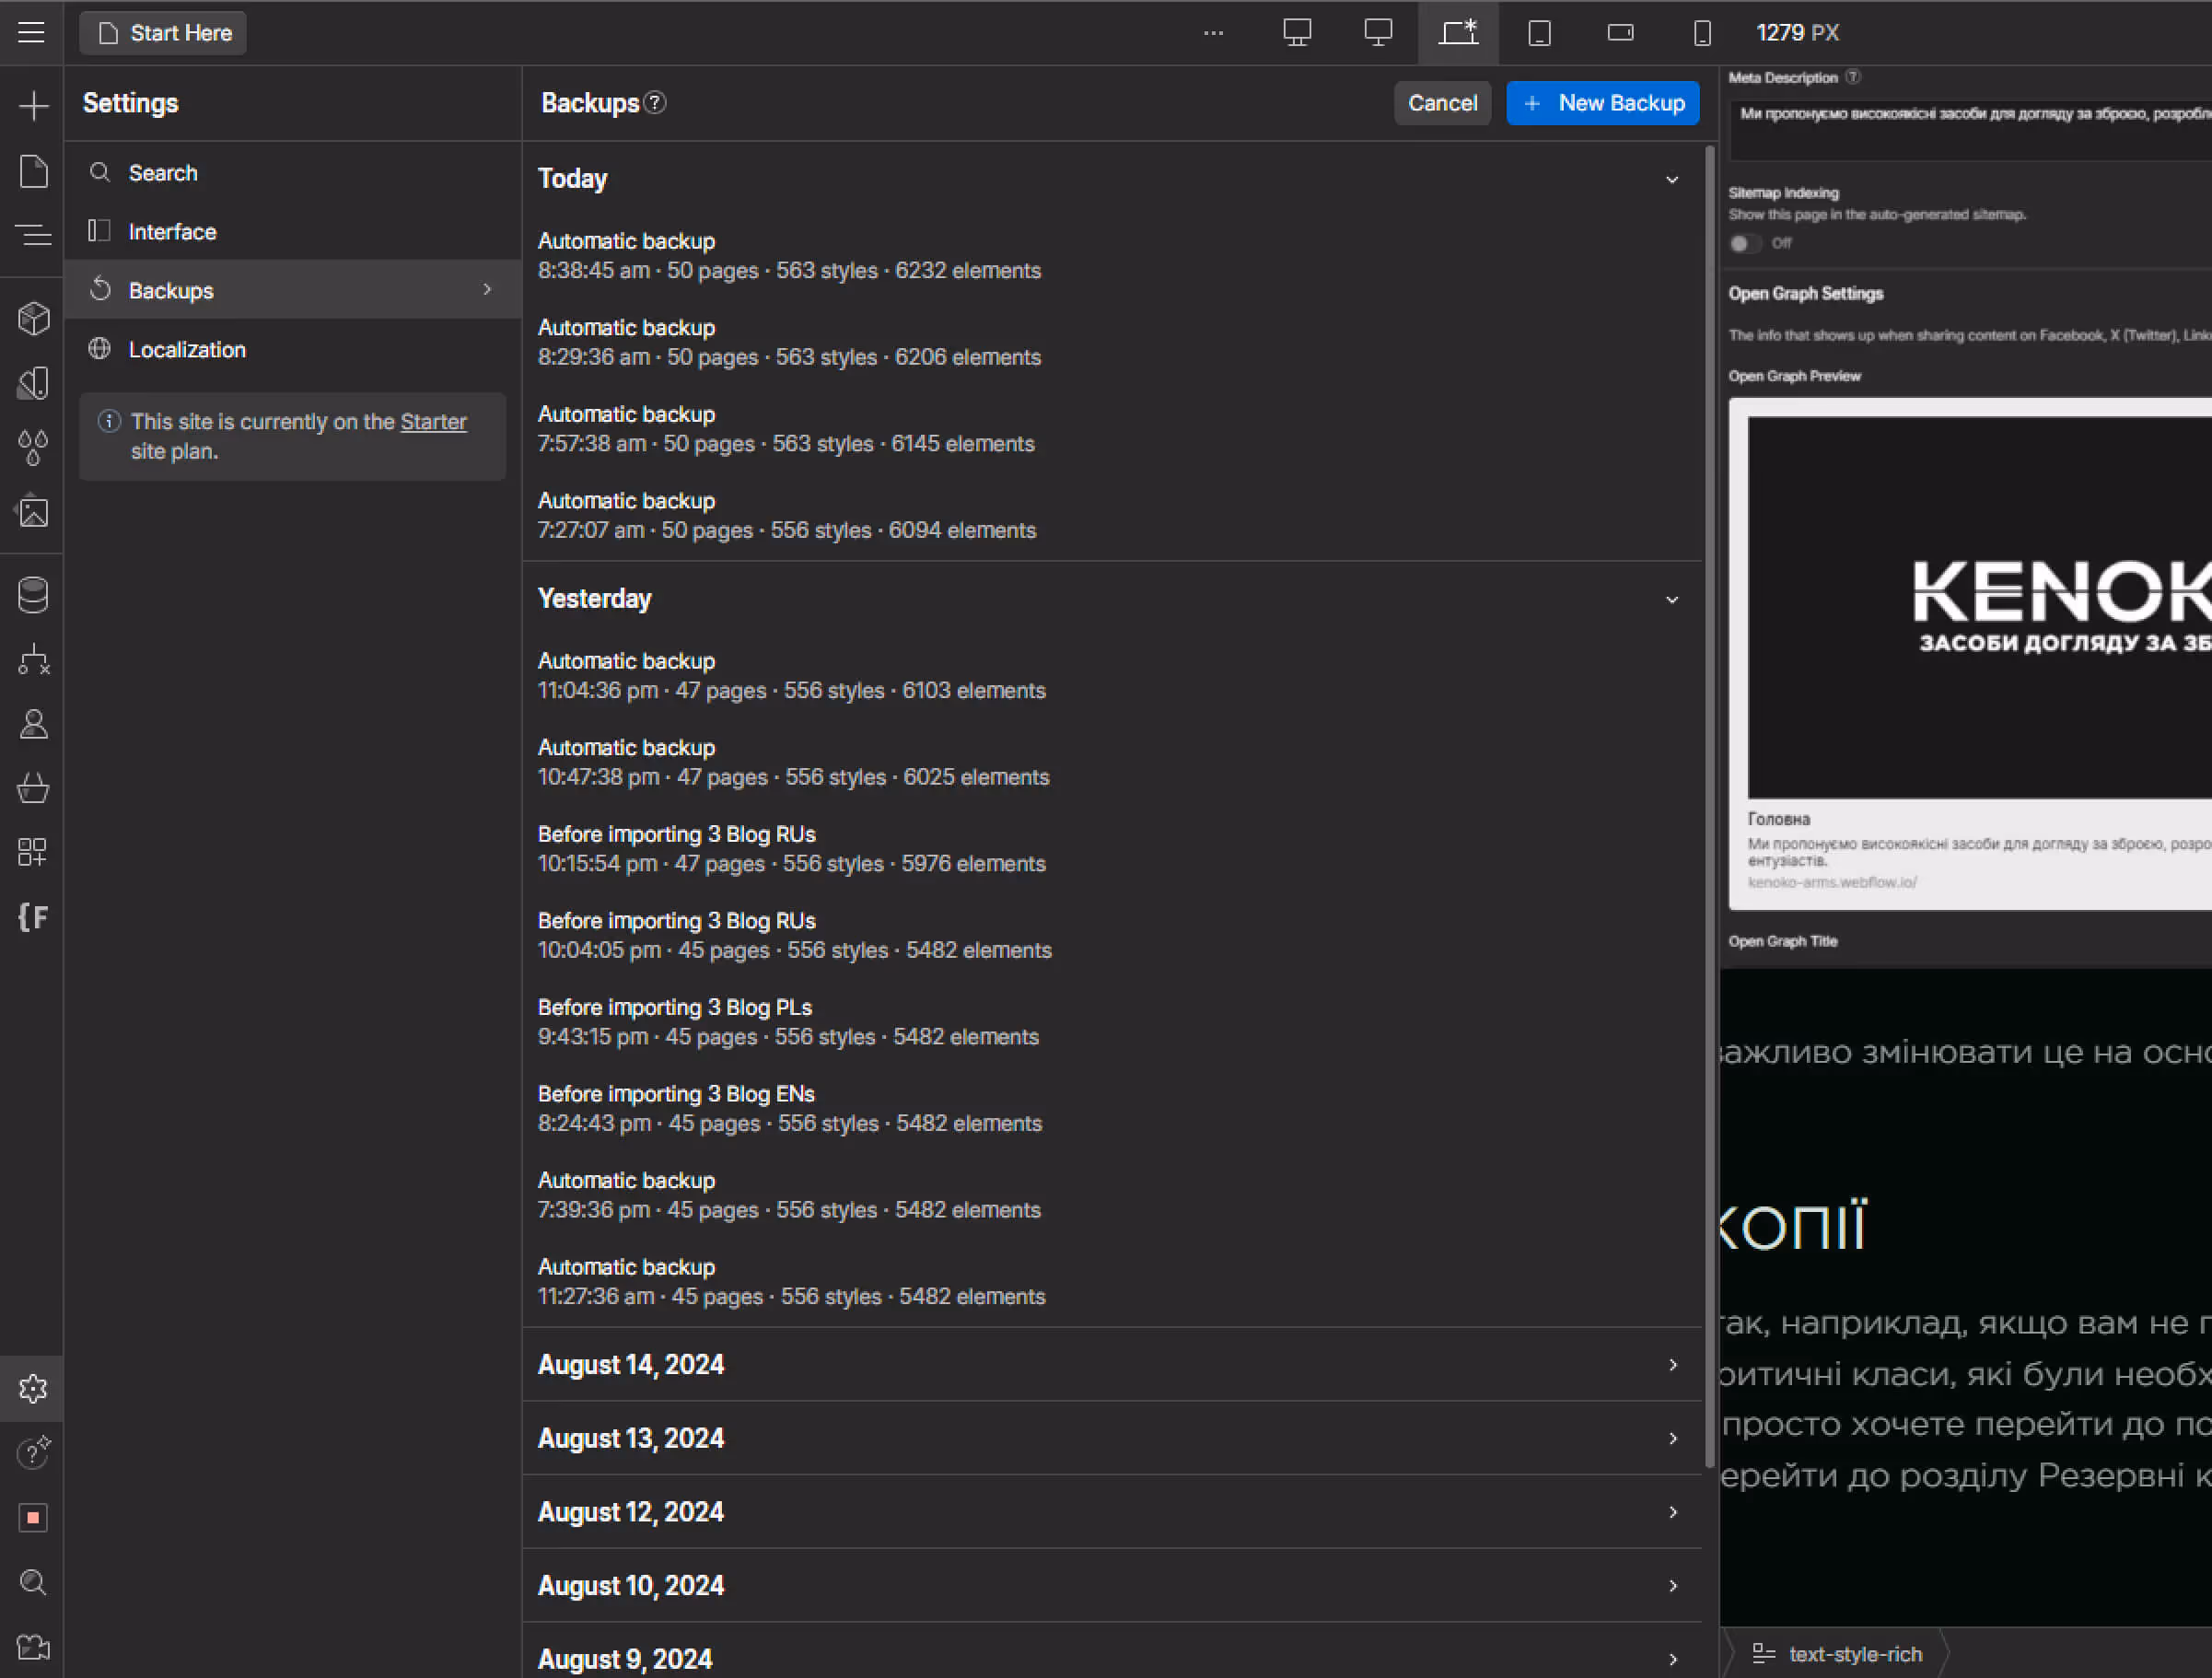Click the Meta Description text field
Viewport: 2212px width, 1678px height.
coord(1970,128)
